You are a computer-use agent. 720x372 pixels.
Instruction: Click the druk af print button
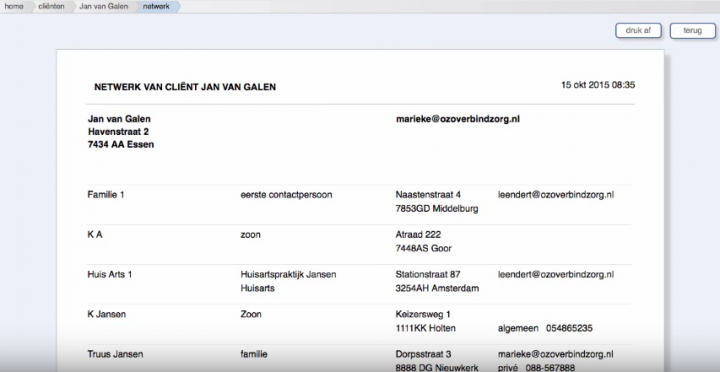pos(638,31)
